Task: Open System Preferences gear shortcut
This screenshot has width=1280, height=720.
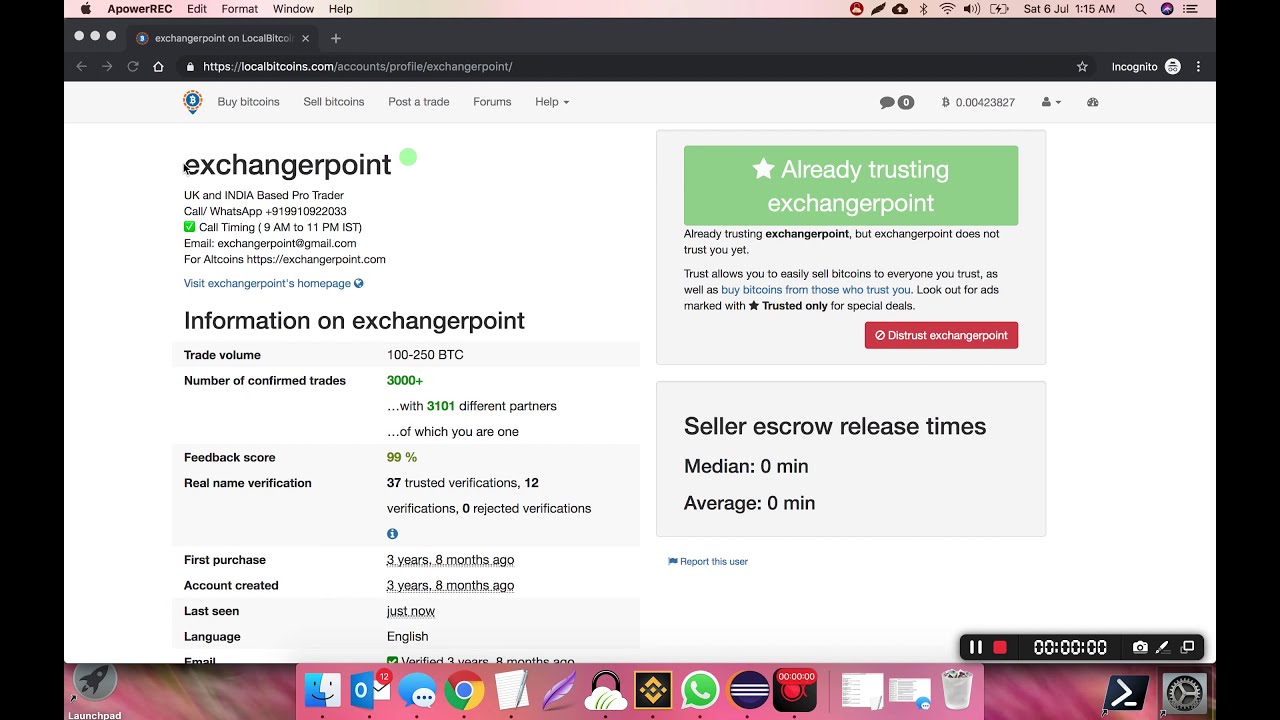Action: pyautogui.click(x=1185, y=692)
